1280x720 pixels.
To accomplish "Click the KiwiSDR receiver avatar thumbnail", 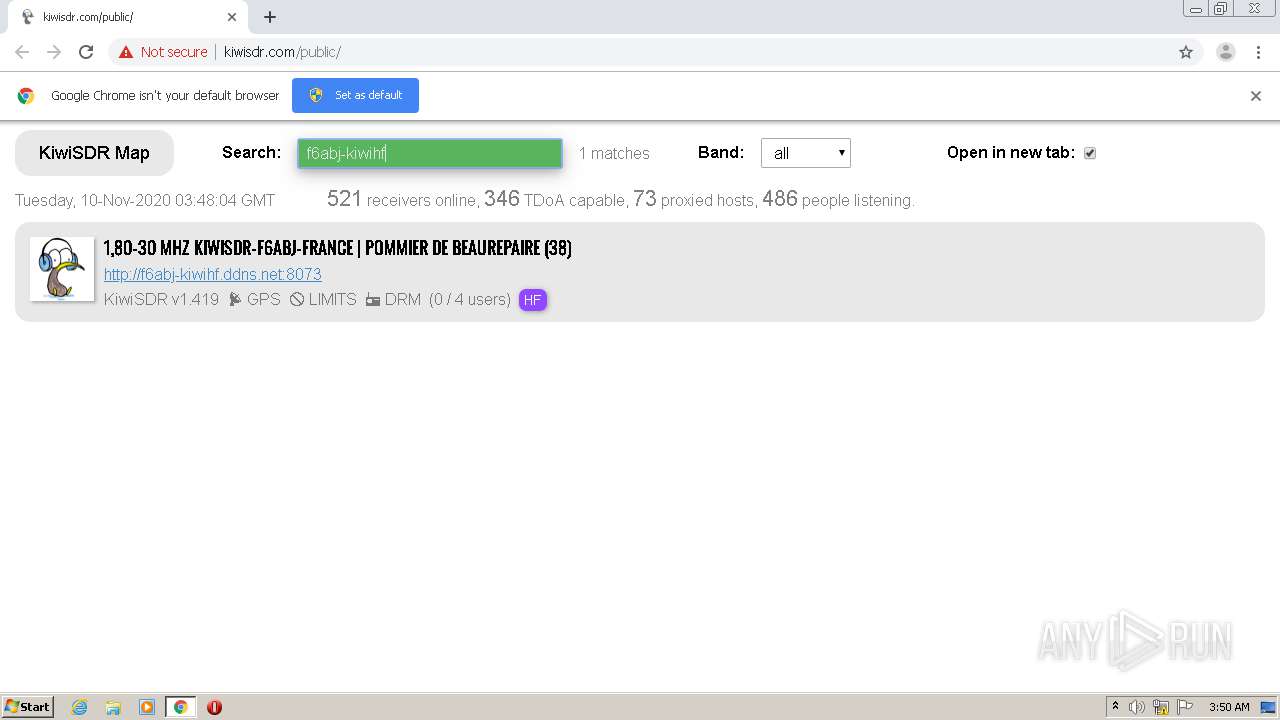I will (x=62, y=269).
